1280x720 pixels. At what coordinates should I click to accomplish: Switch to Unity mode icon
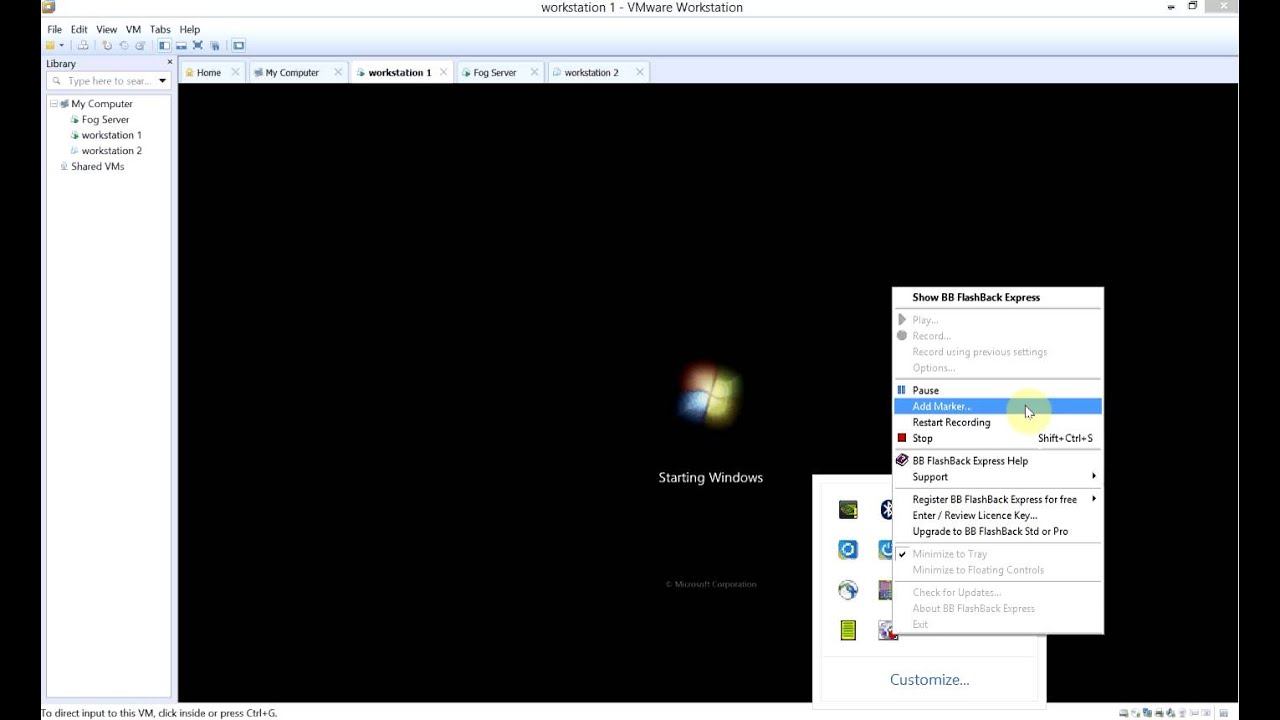214,45
